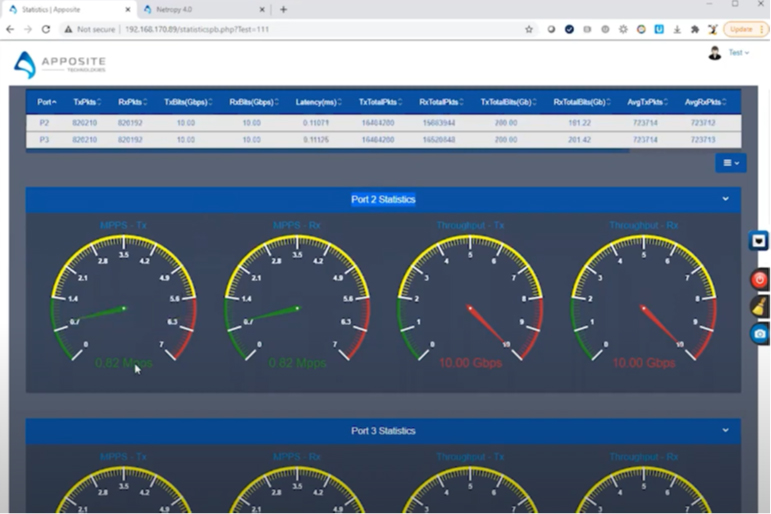Screen dimensions: 771x514
Task: Click the Apposite Technologies logo
Action: click(x=59, y=64)
